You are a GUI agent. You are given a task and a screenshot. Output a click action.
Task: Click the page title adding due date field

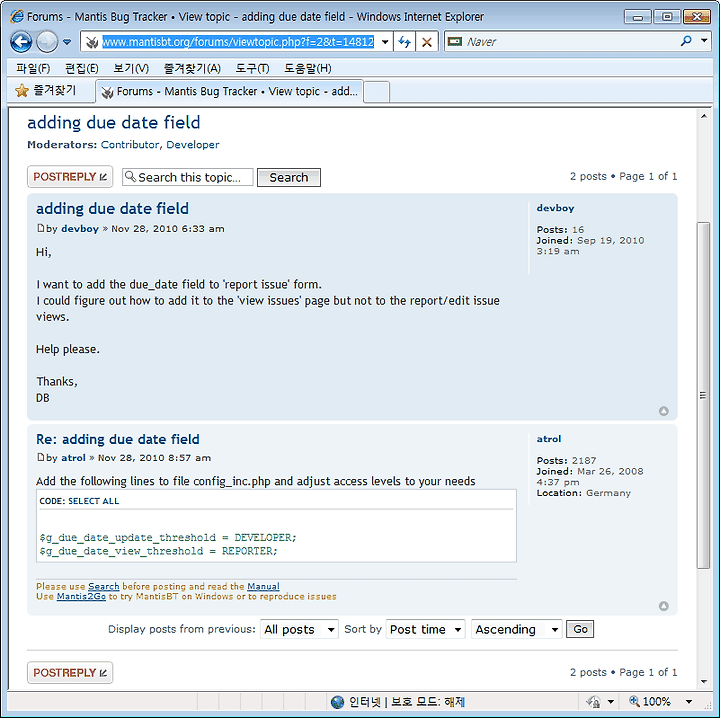tap(114, 123)
